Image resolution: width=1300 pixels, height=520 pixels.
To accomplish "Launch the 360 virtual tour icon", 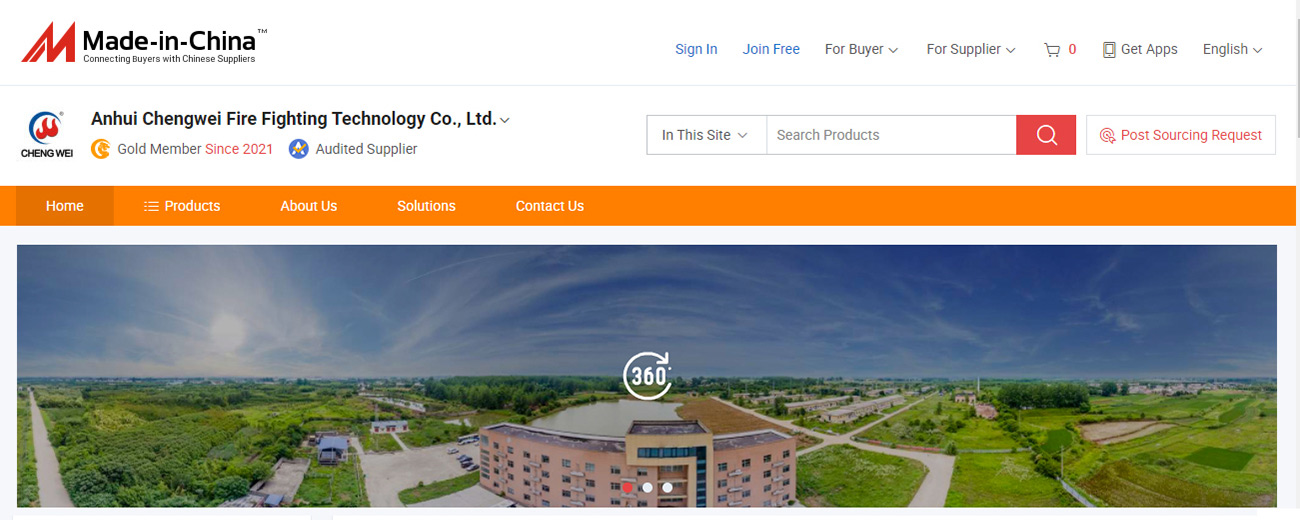I will coord(647,376).
